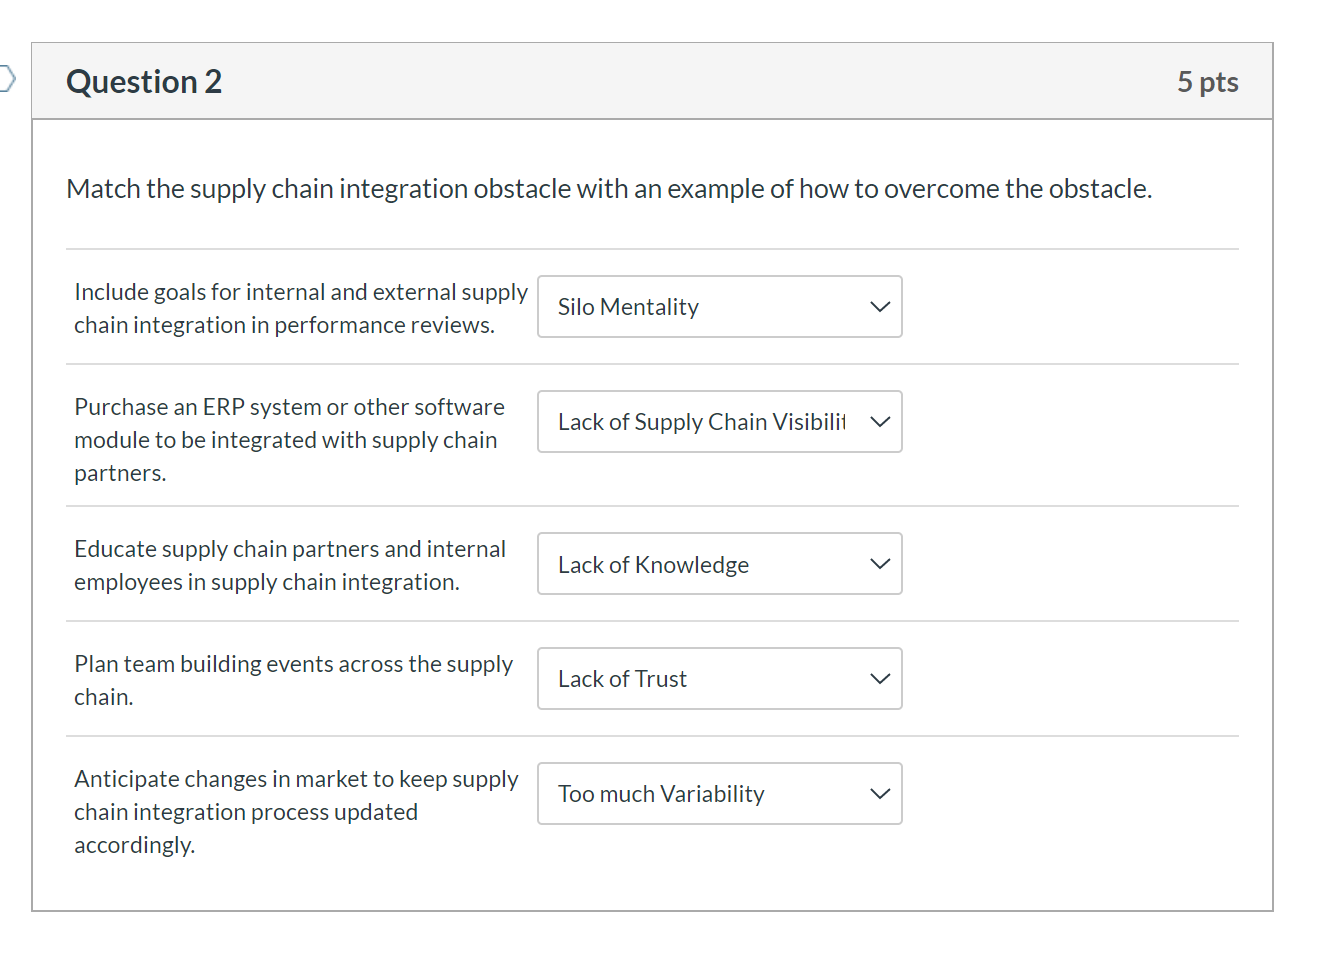Open the Lack of Trust dropdown
1327x961 pixels.
click(719, 678)
